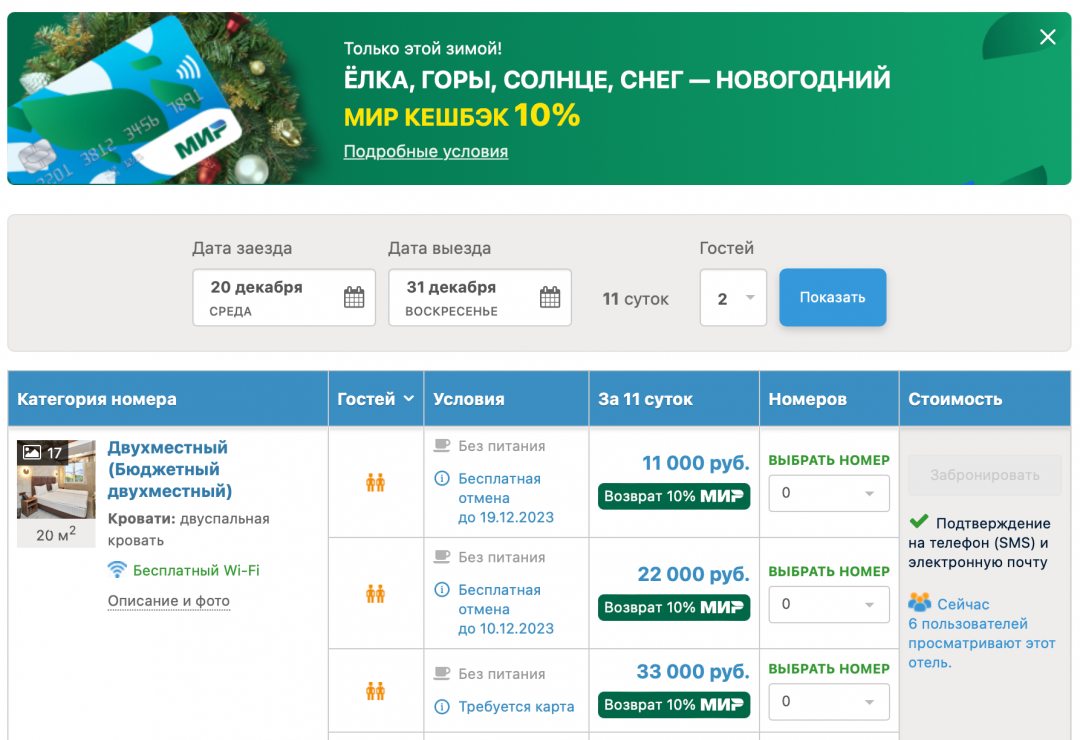The height and width of the screenshot is (740, 1080).
Task: Click the users icon beside Сейчас
Action: pyautogui.click(x=920, y=603)
